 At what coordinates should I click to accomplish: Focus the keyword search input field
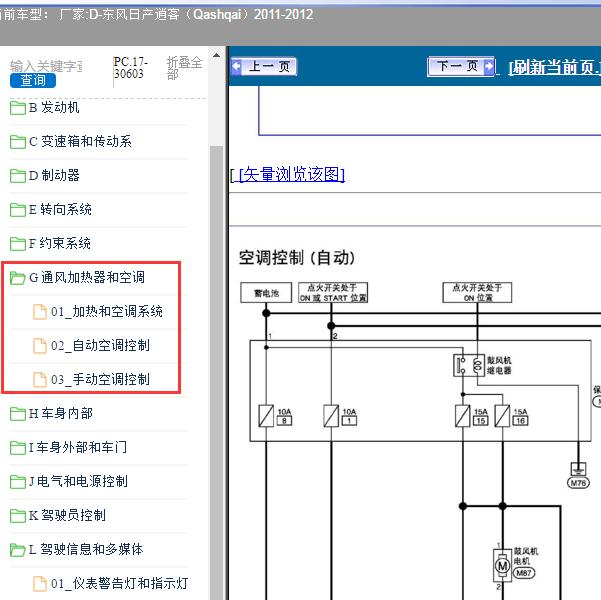pos(46,66)
